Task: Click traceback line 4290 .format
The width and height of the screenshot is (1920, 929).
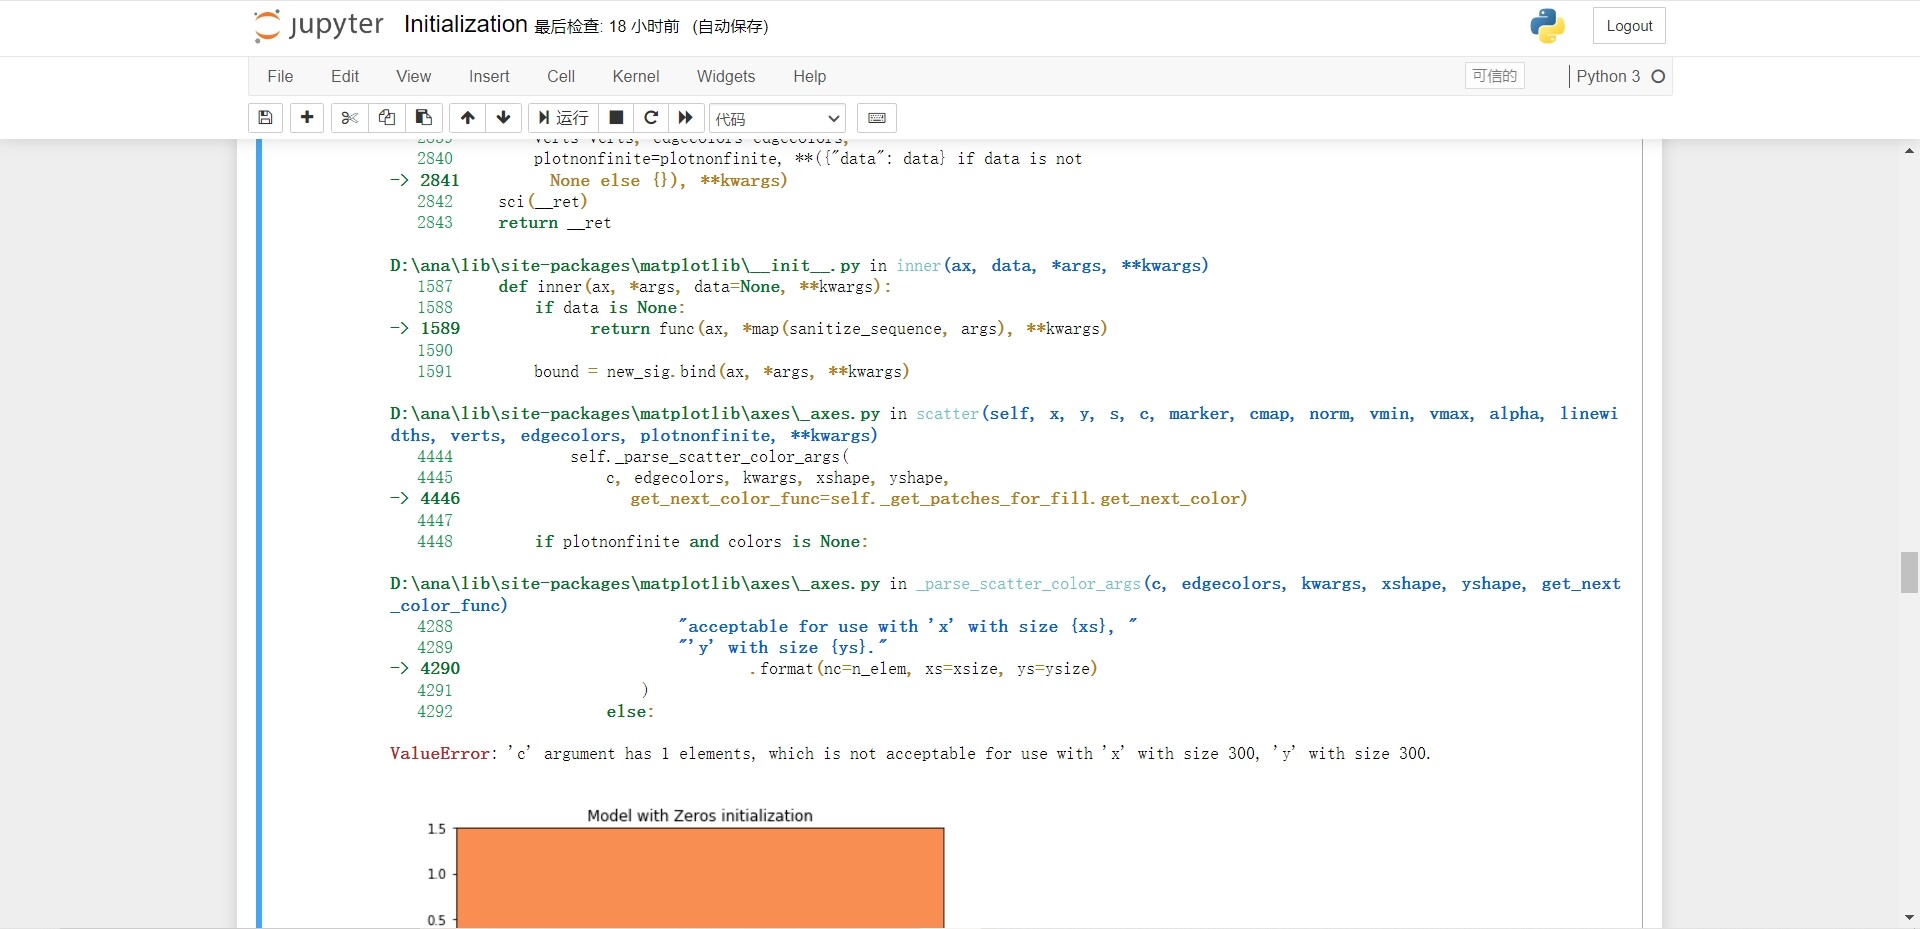Action: pos(743,668)
